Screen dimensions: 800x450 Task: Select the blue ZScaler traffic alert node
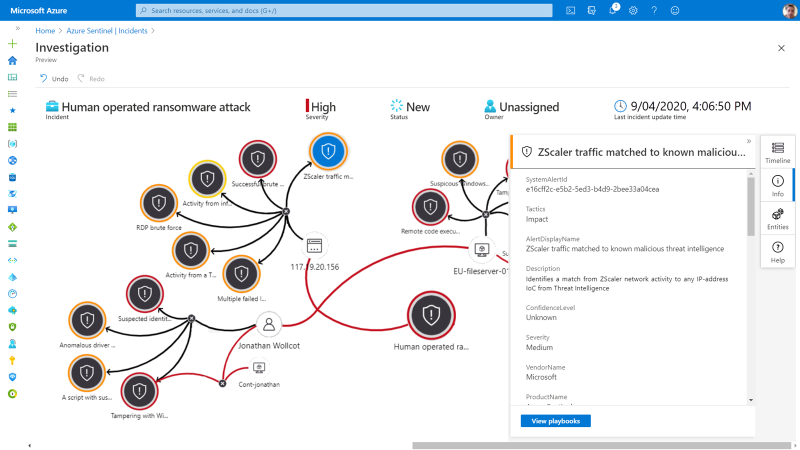tap(327, 152)
